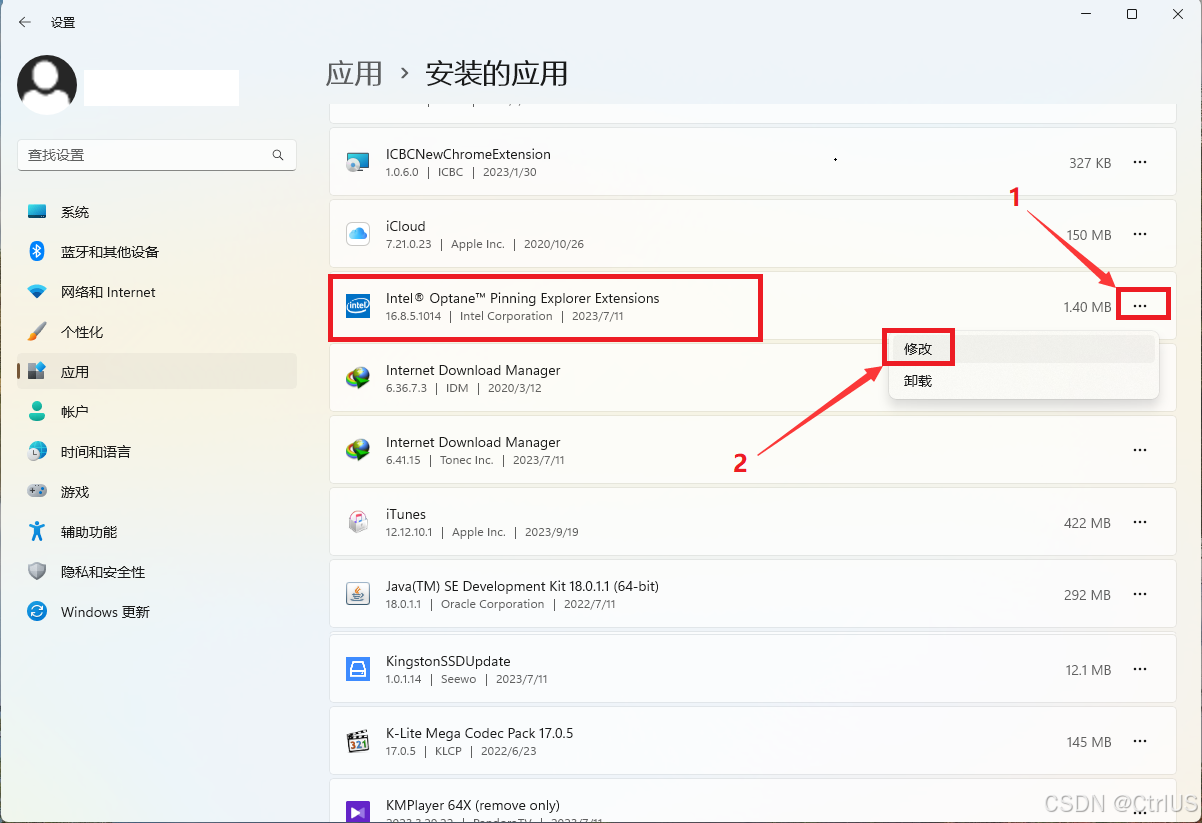Open the three-dot menu for KingstonSSDUpdate
The image size is (1202, 823).
[x=1140, y=669]
